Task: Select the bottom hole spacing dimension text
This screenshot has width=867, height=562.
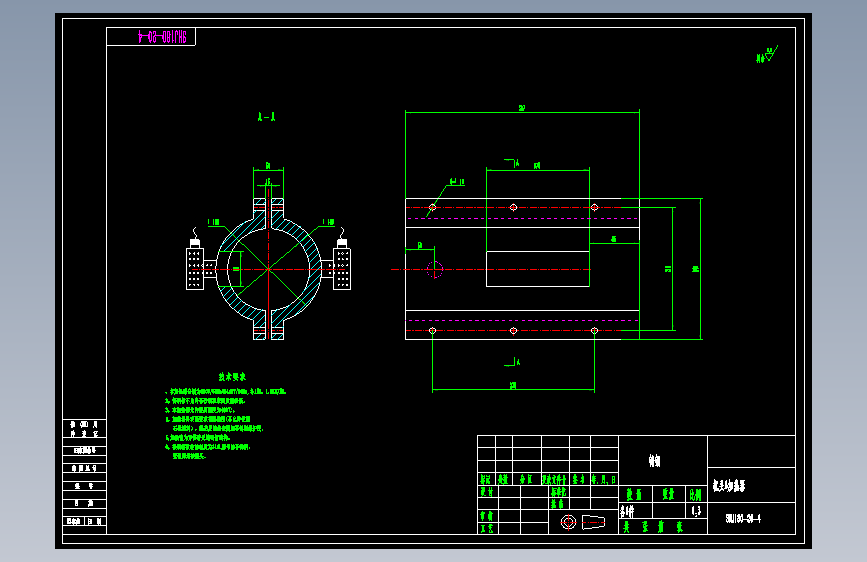Action: pos(513,386)
